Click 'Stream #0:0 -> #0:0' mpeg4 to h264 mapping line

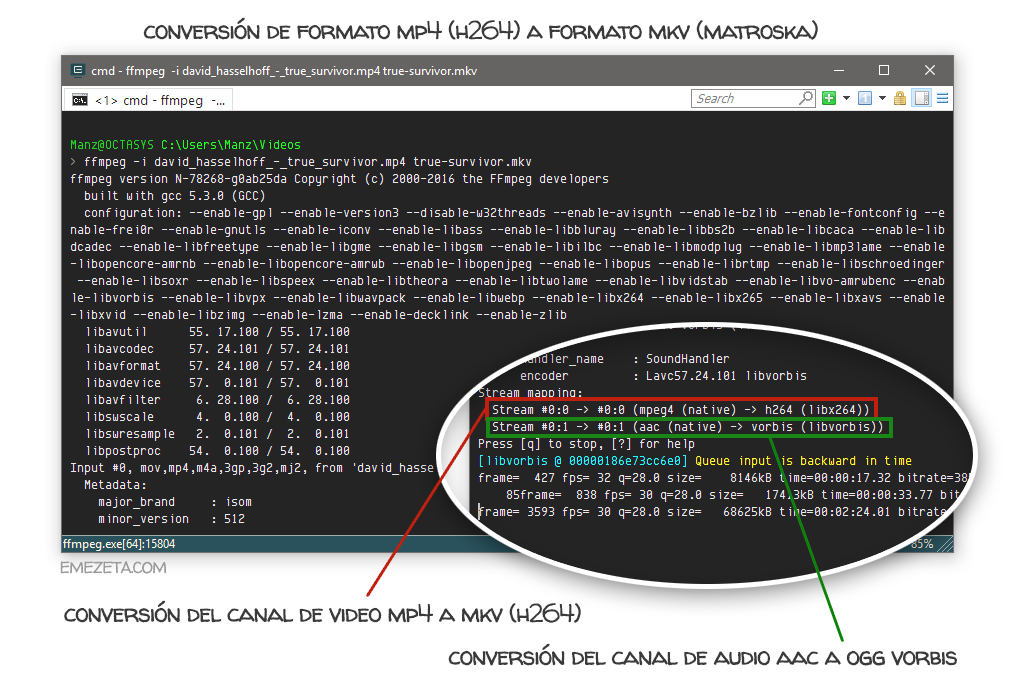coord(680,409)
